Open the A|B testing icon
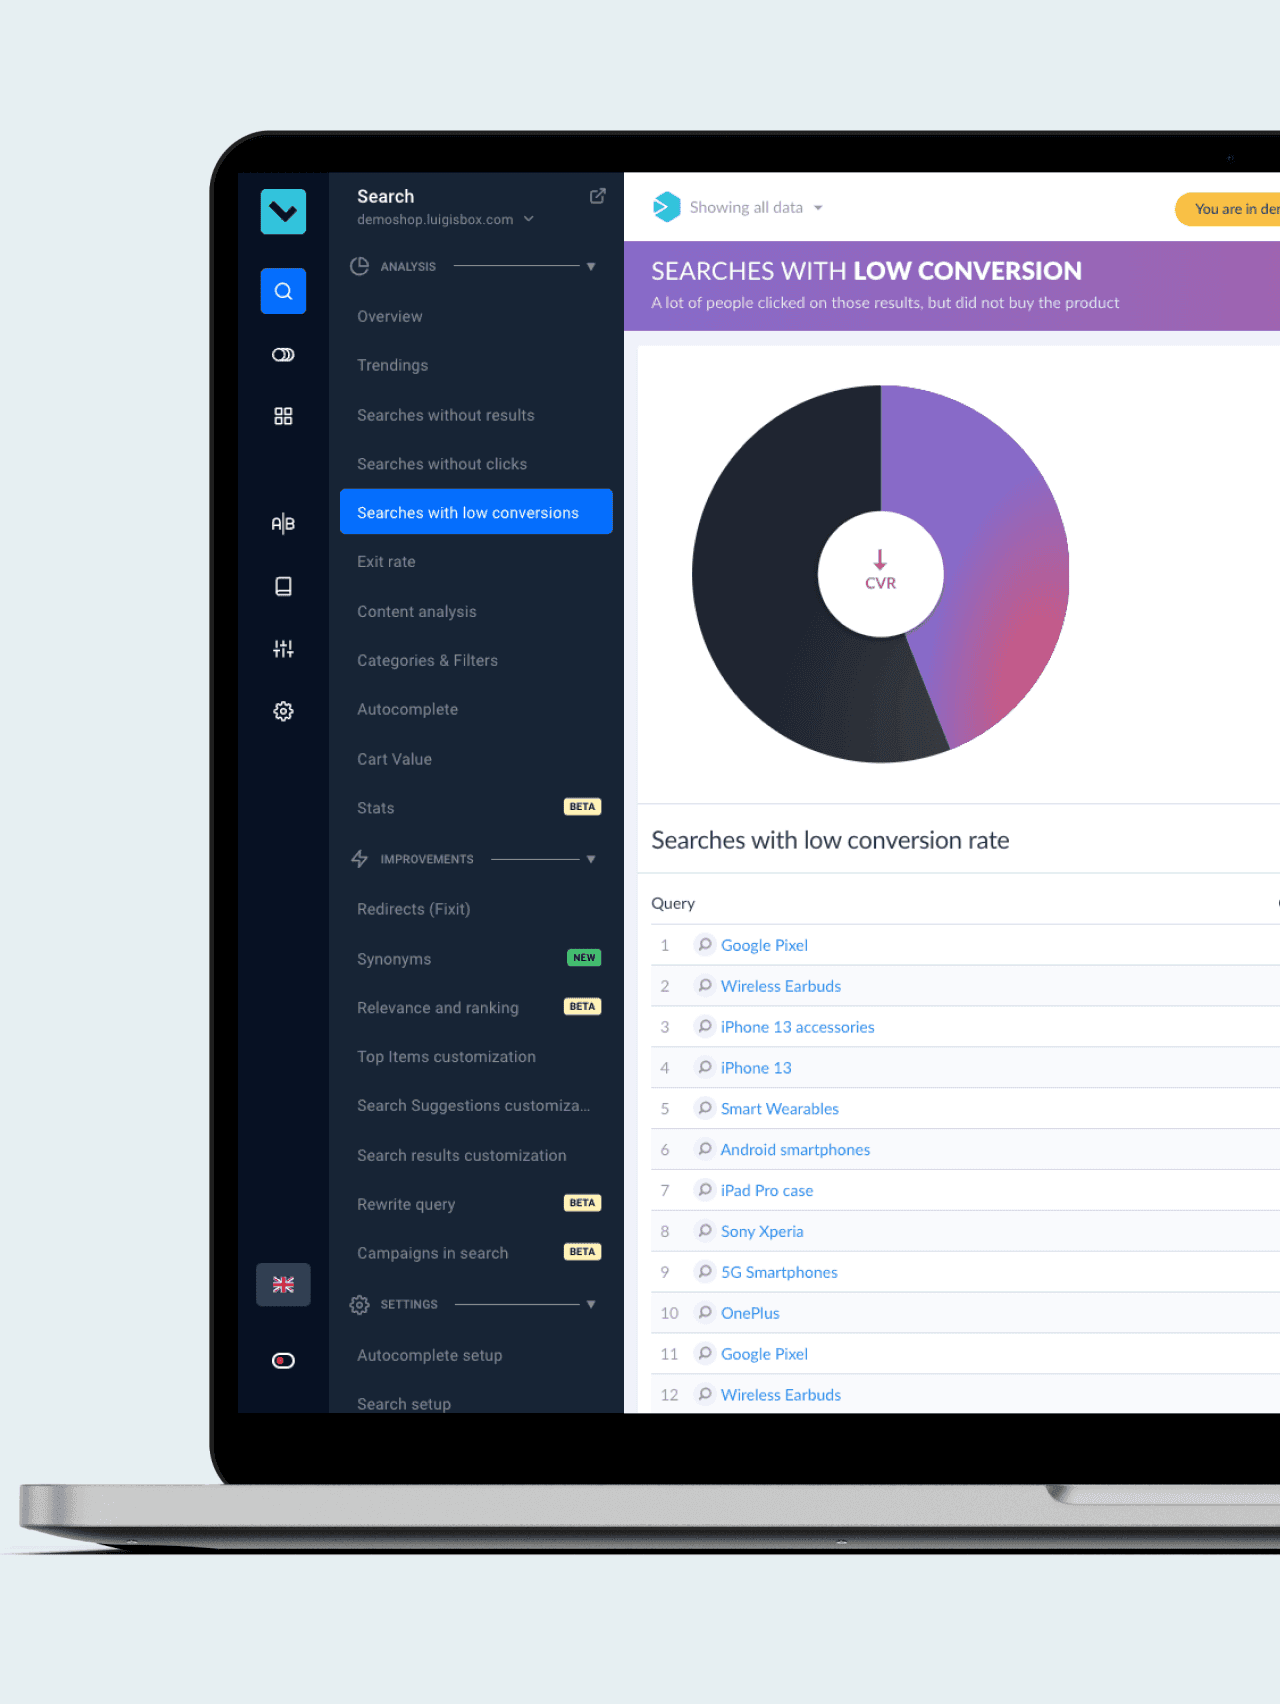This screenshot has width=1280, height=1704. (283, 523)
